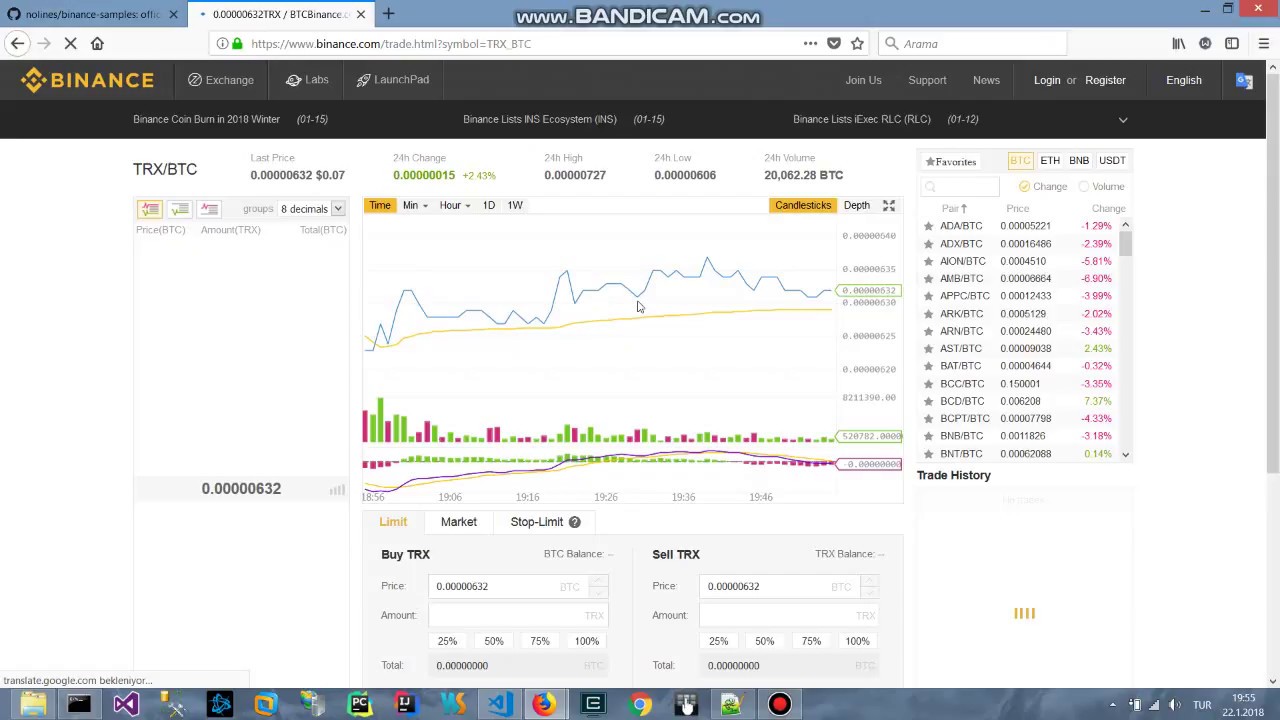The width and height of the screenshot is (1280, 720).
Task: Open Binance Lists INS Ecosystem announcement
Action: pos(540,119)
